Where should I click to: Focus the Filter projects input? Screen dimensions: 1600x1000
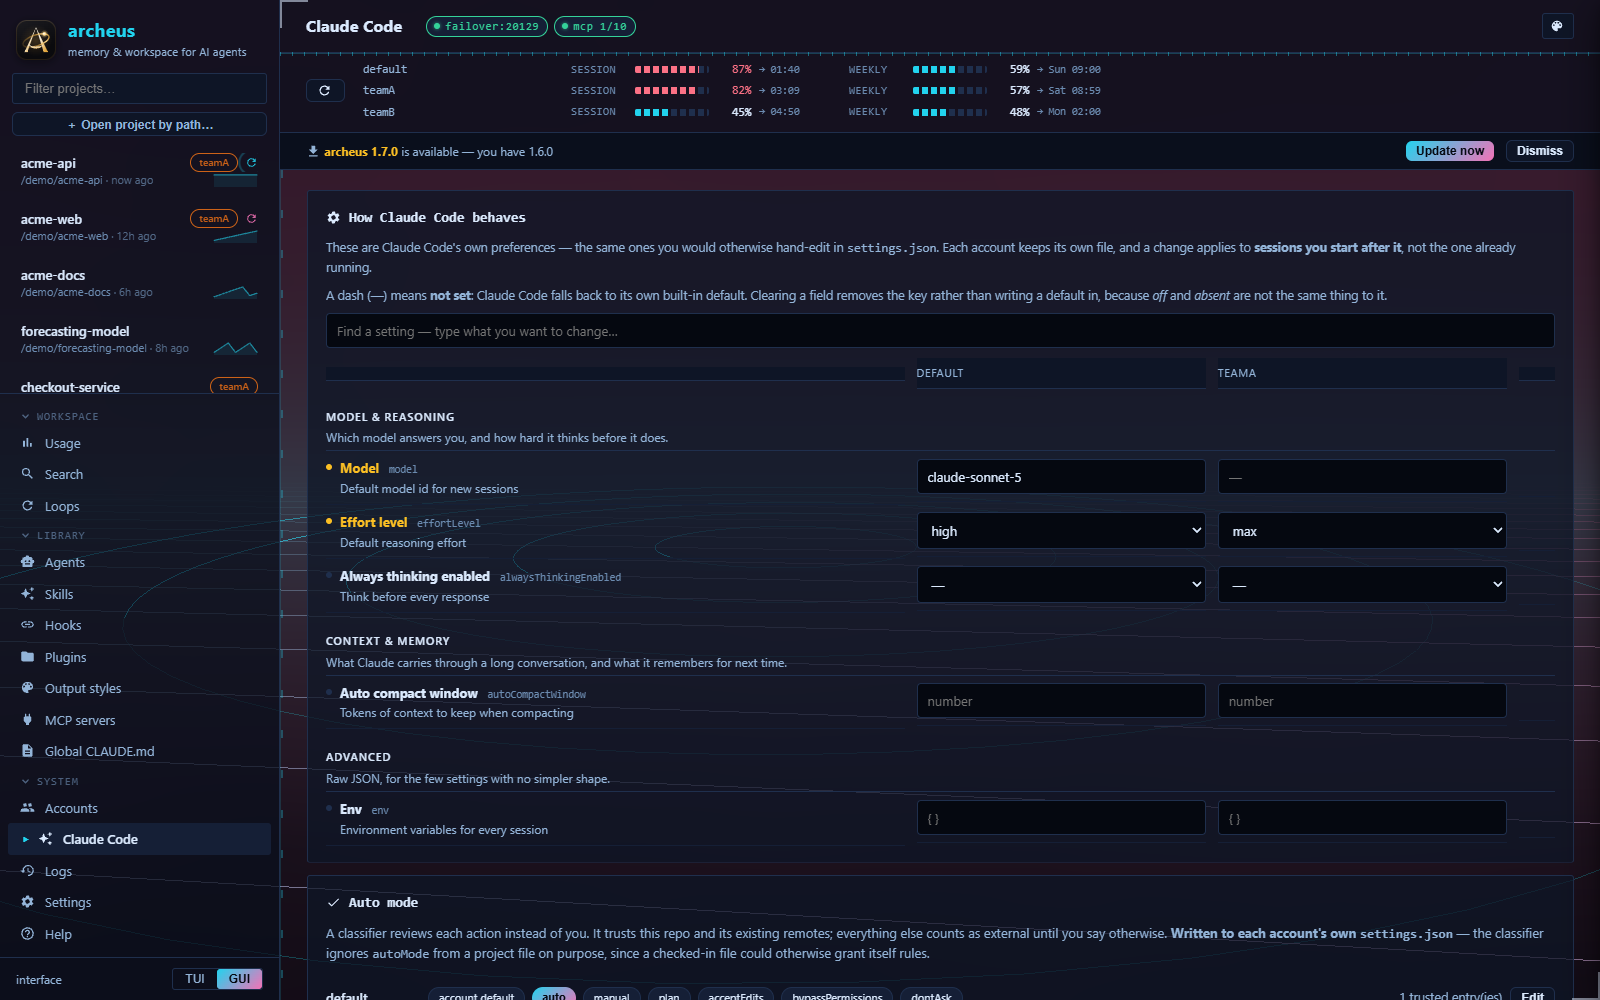[x=139, y=88]
